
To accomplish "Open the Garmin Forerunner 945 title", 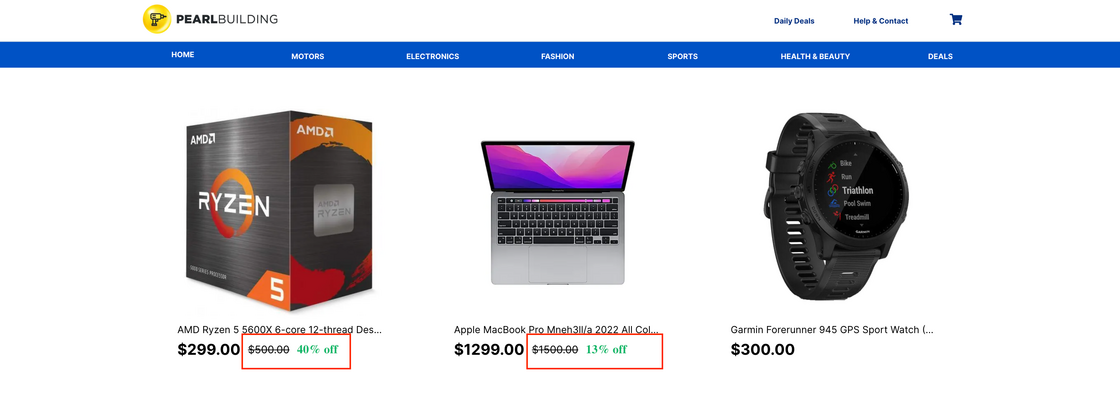I will [x=832, y=329].
